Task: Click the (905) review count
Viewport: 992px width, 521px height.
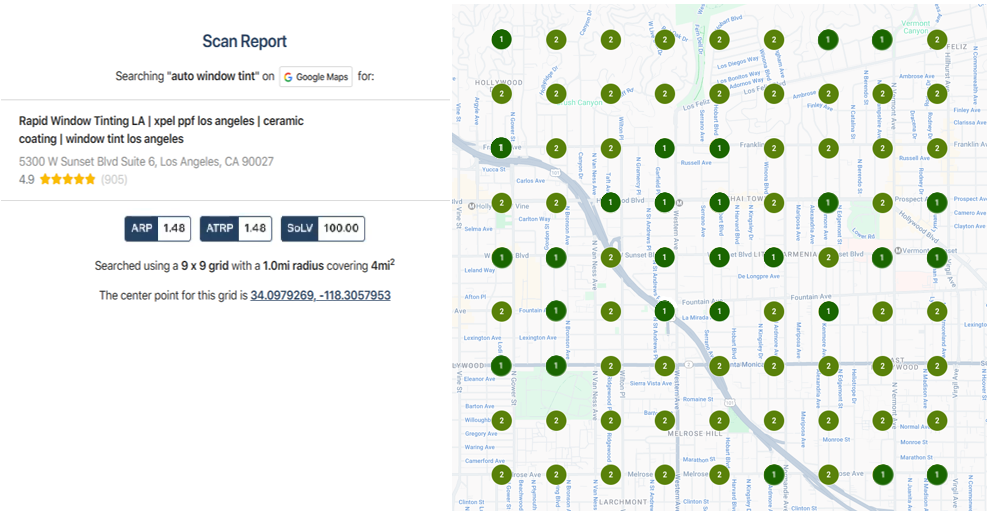Action: click(x=114, y=180)
